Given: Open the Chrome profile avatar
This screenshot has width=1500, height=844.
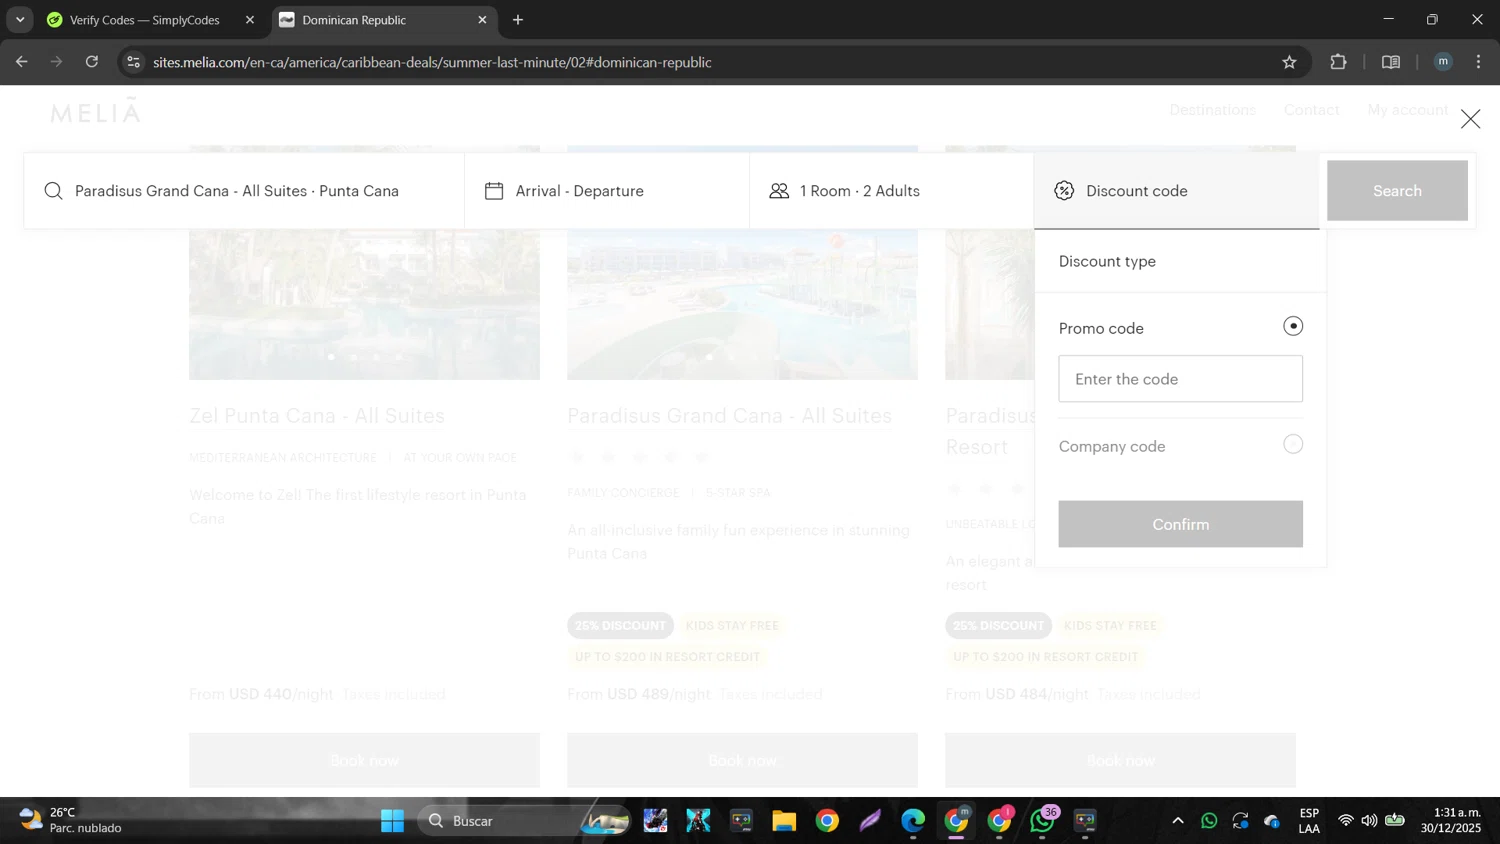Looking at the screenshot, I should [1443, 62].
